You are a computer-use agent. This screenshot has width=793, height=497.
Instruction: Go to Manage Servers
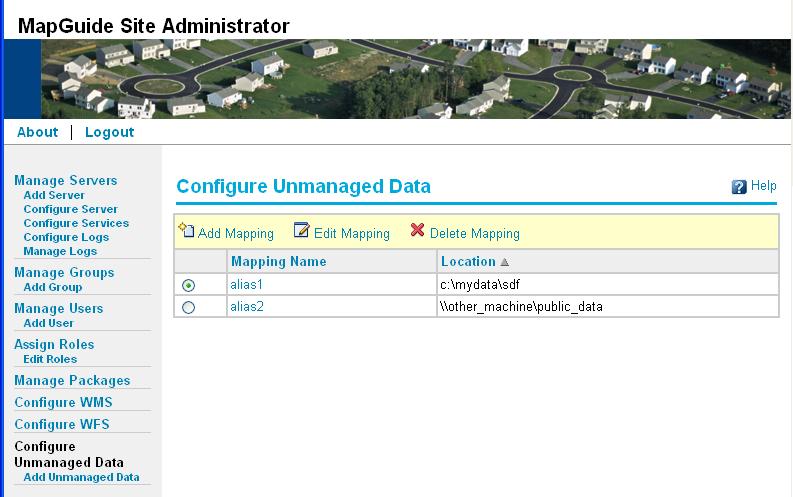pyautogui.click(x=65, y=181)
